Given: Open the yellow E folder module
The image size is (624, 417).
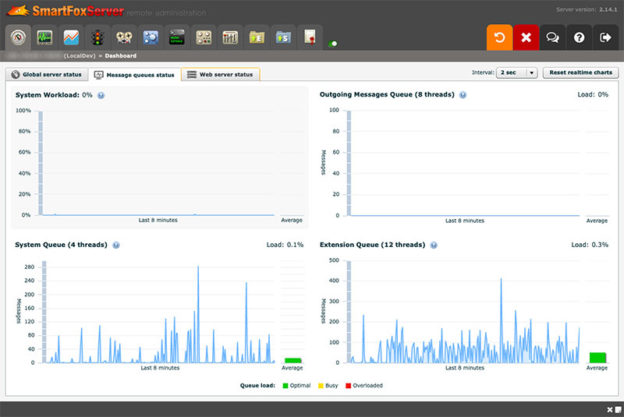Looking at the screenshot, I should point(257,37).
